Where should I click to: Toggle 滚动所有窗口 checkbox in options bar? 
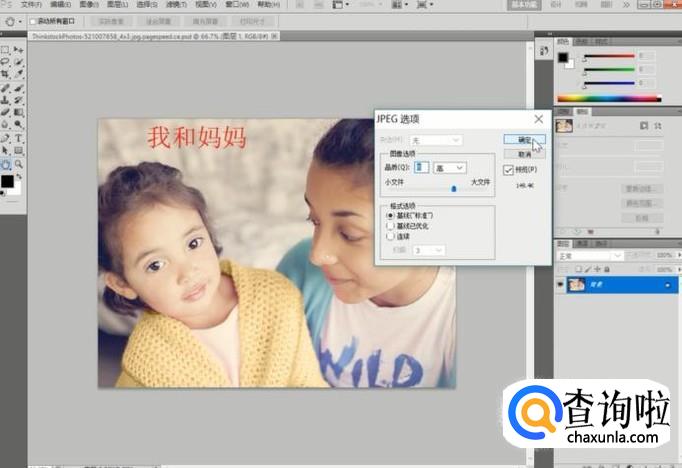click(x=32, y=20)
